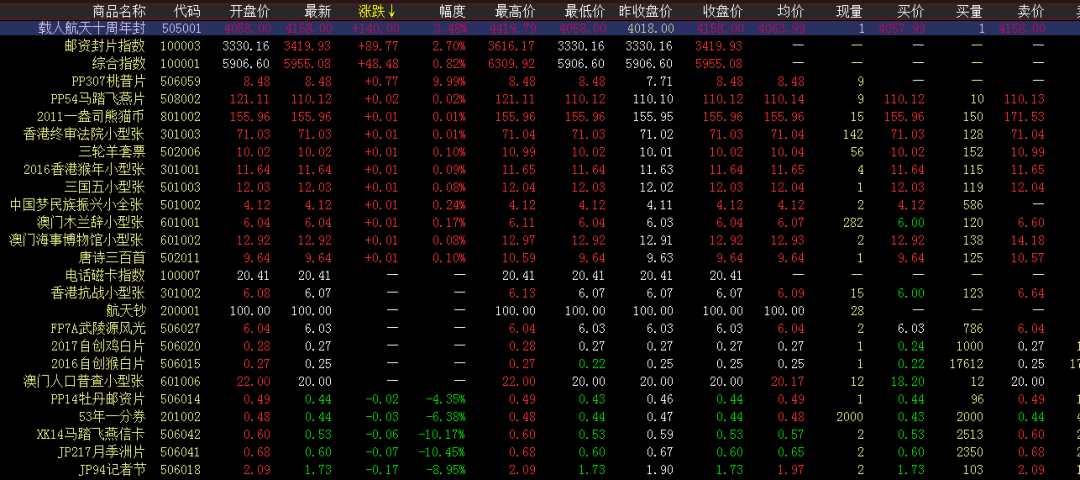Sort by the 涨跌 column header

pyautogui.click(x=377, y=11)
